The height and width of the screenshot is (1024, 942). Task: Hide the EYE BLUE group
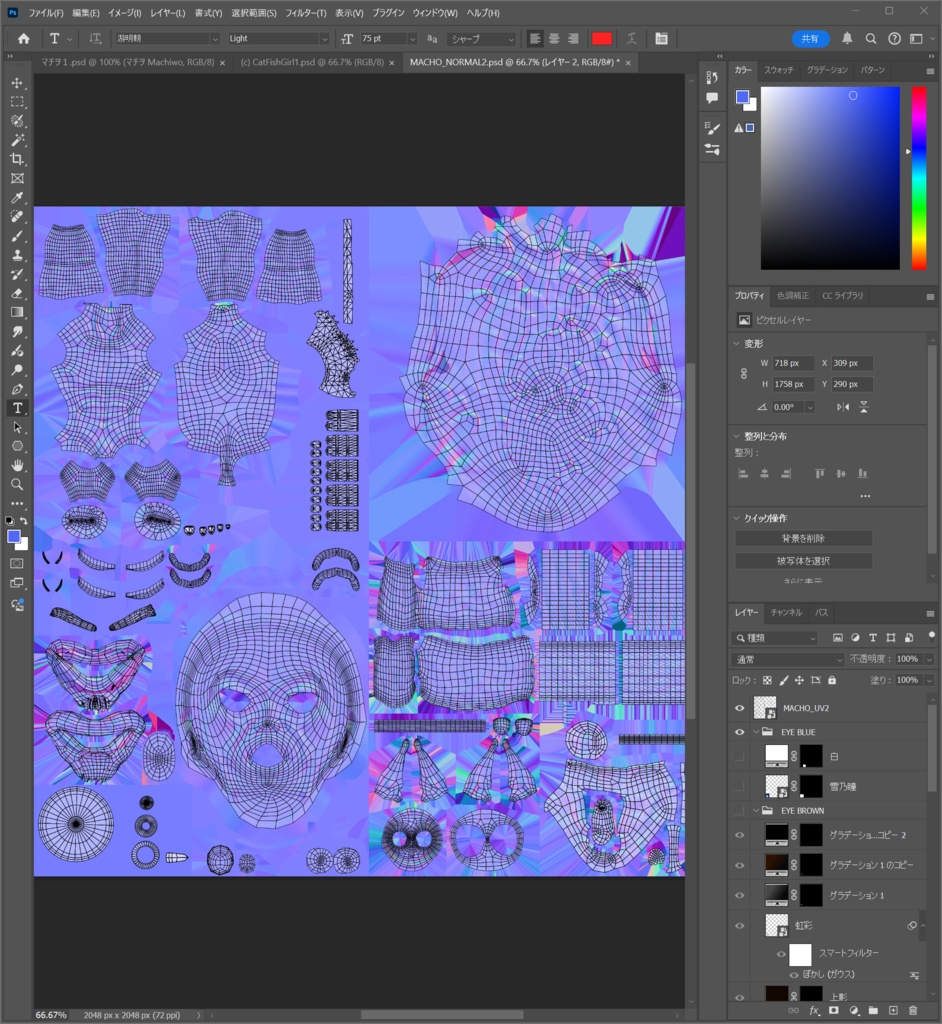[x=739, y=732]
